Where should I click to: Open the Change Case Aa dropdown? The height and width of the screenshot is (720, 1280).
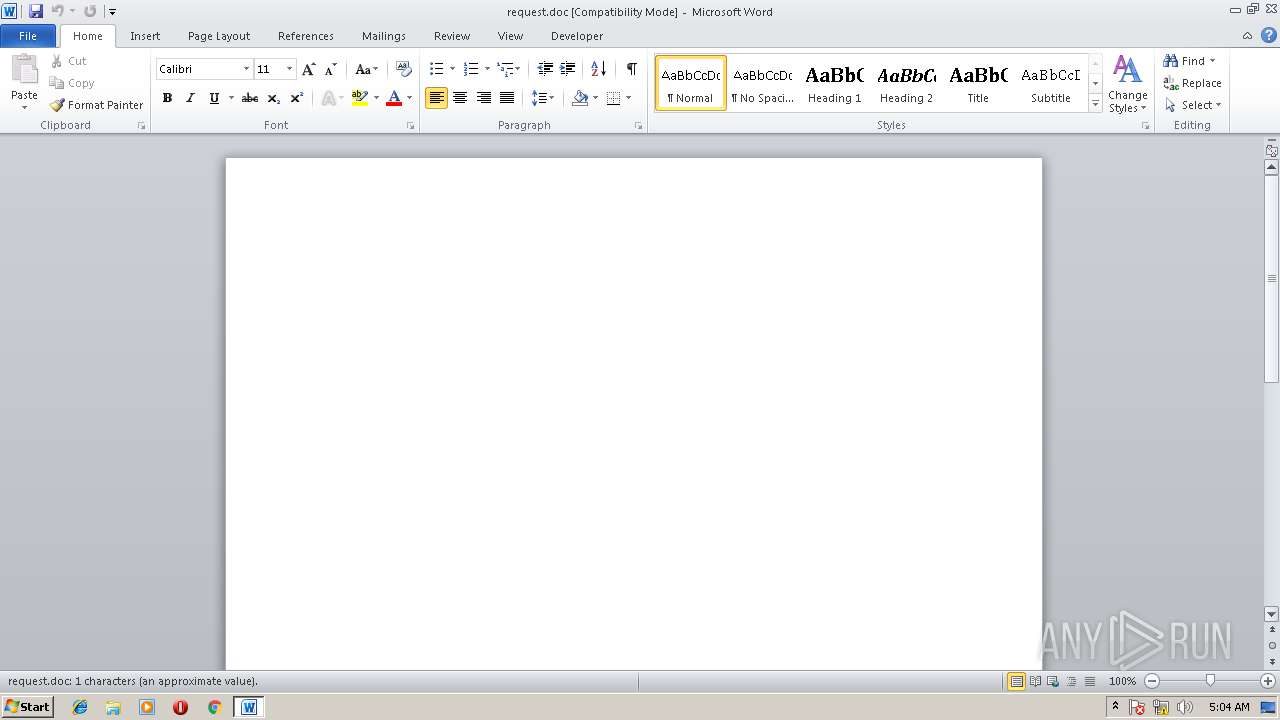tap(366, 69)
